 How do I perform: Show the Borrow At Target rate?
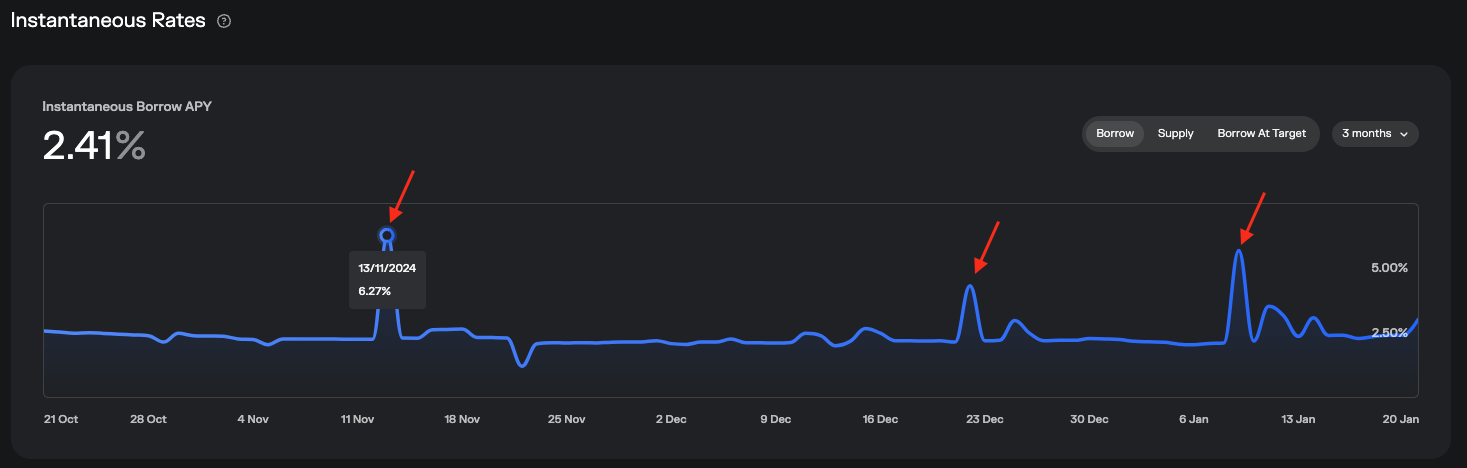[1261, 133]
